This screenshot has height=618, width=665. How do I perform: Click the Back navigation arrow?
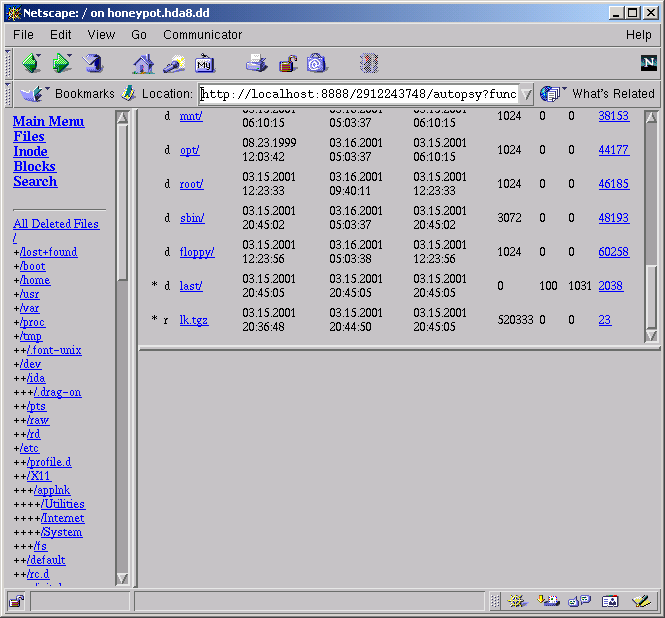point(31,64)
